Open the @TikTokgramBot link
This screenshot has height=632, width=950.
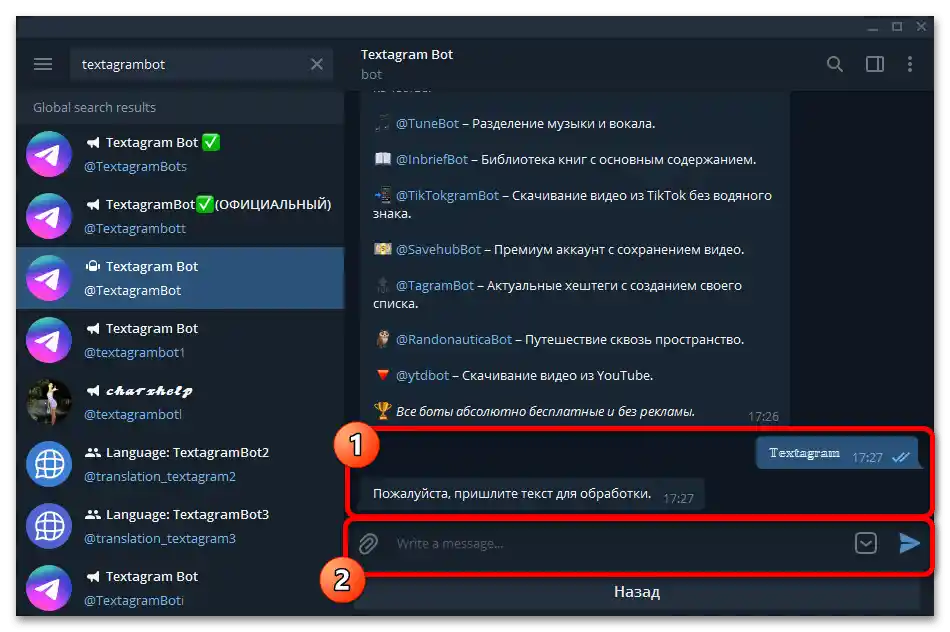(x=447, y=195)
